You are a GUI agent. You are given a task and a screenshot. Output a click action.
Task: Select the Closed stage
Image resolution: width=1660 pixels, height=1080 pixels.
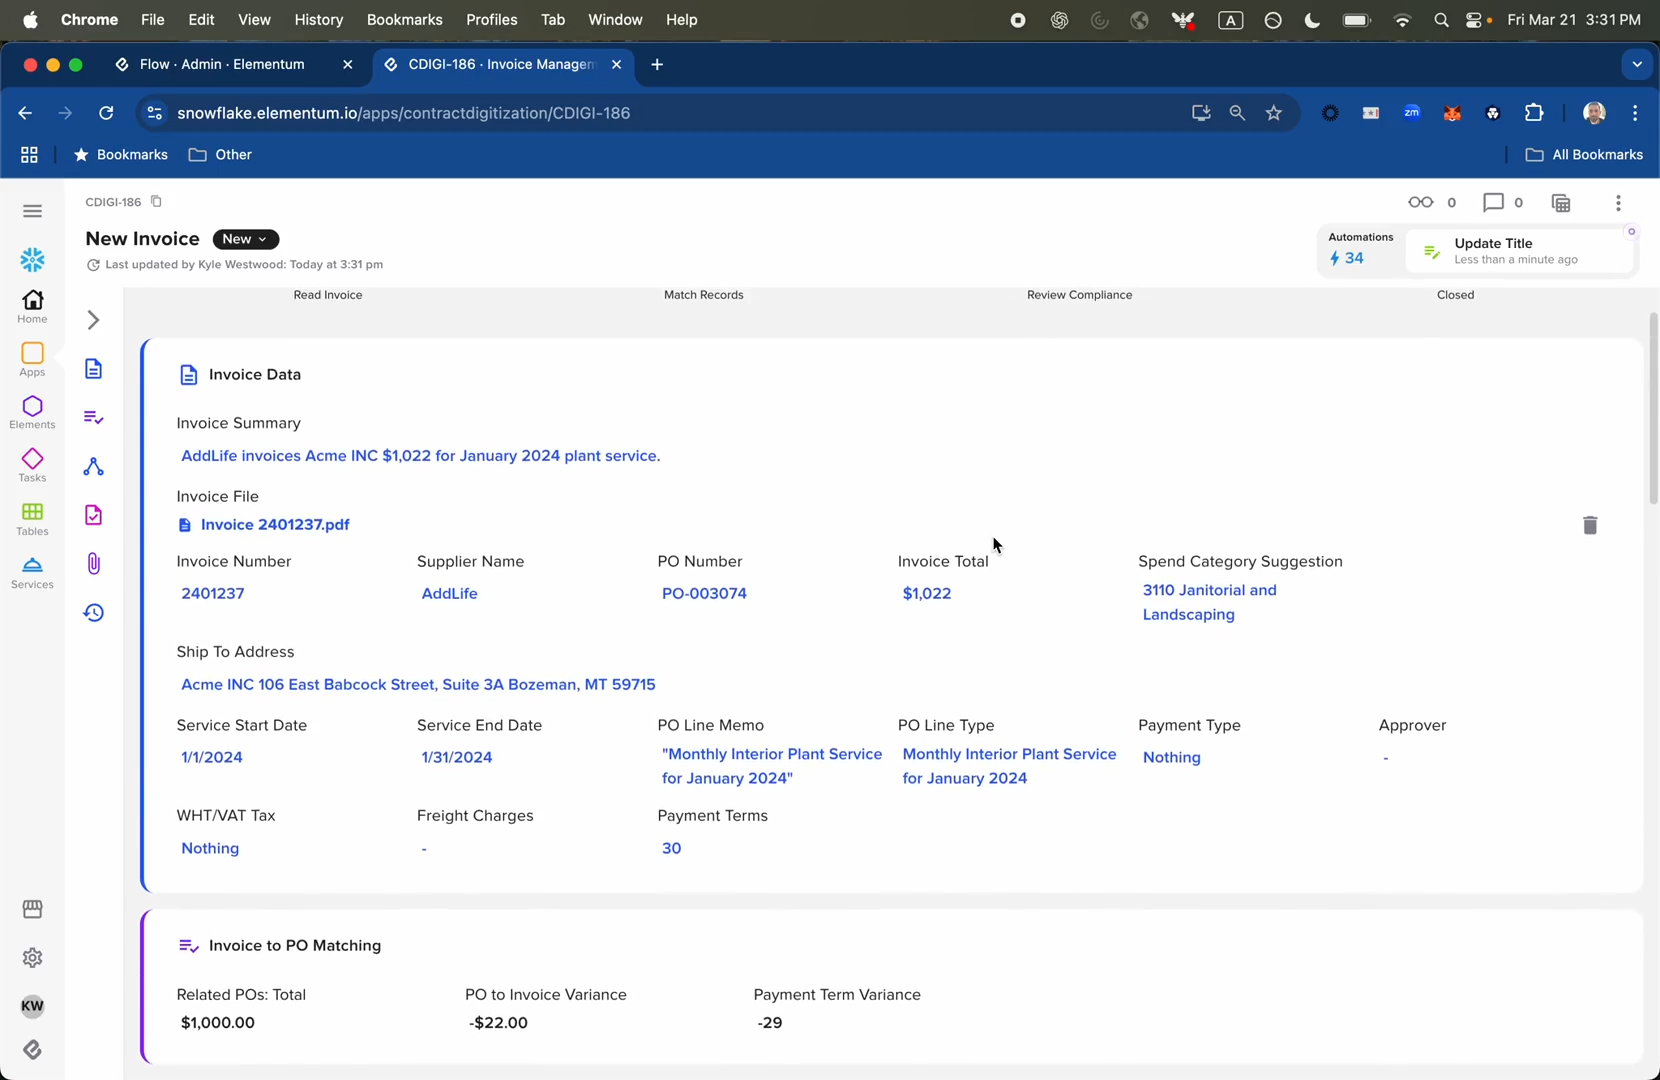[x=1455, y=295]
